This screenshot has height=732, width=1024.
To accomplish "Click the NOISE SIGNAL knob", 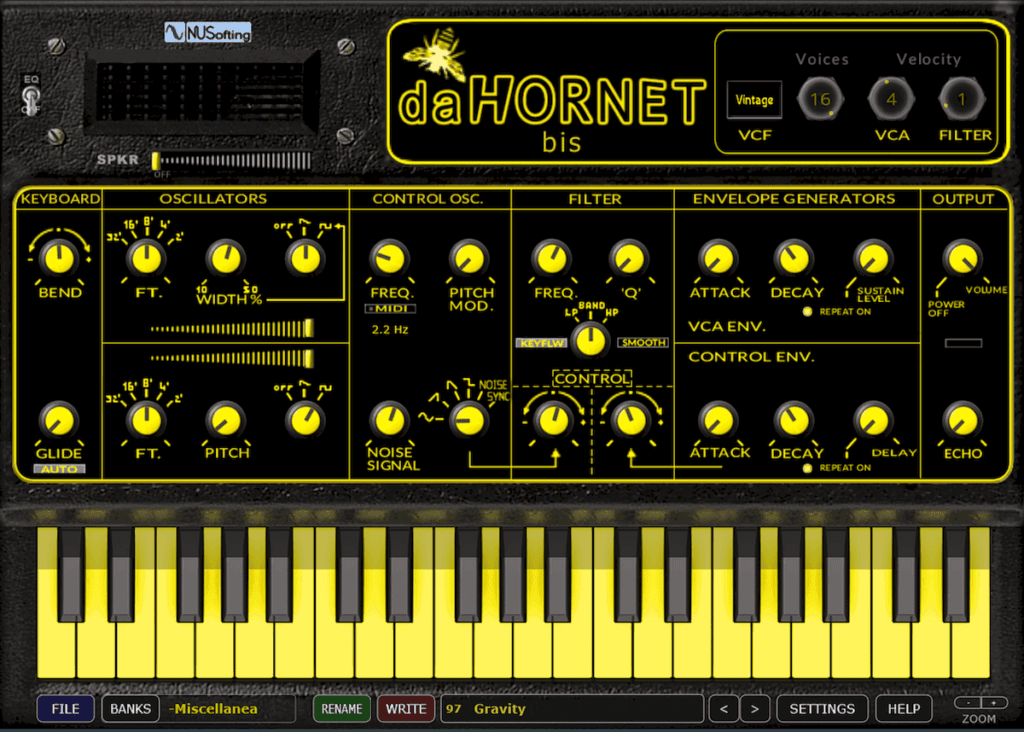I will pyautogui.click(x=390, y=421).
